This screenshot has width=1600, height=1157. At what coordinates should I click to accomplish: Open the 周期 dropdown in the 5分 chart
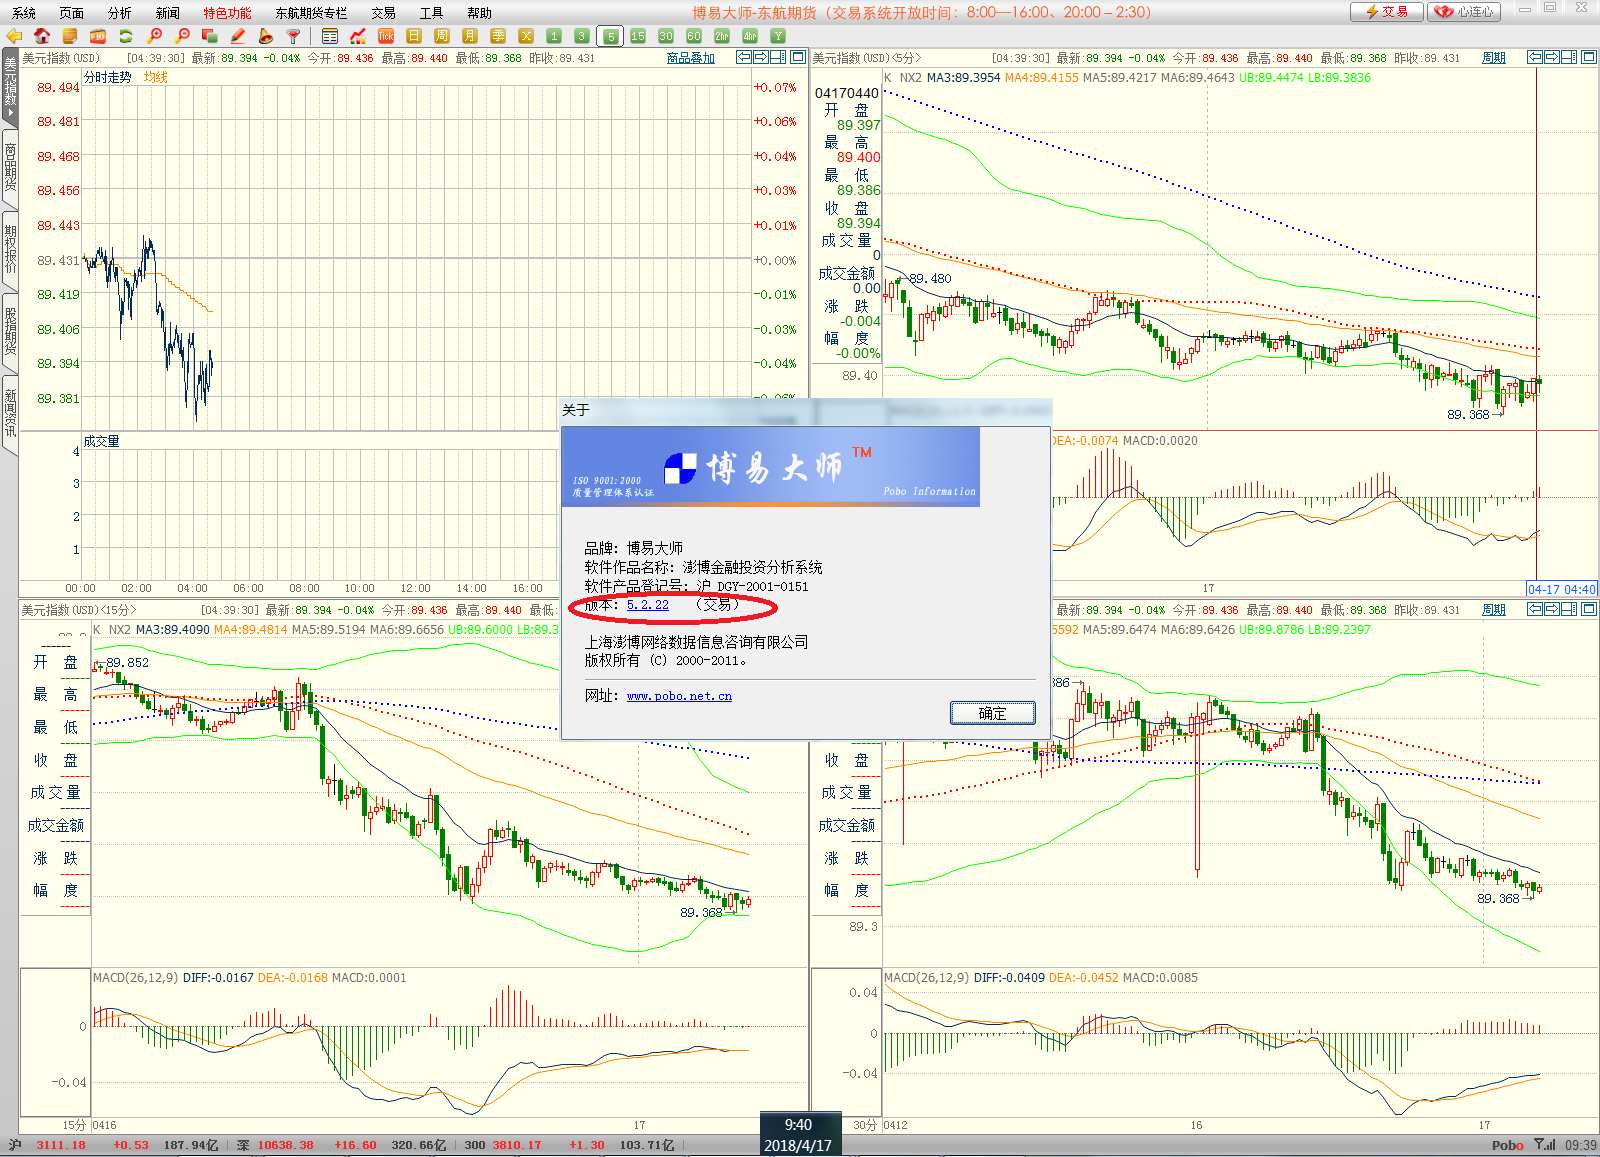[x=1494, y=58]
